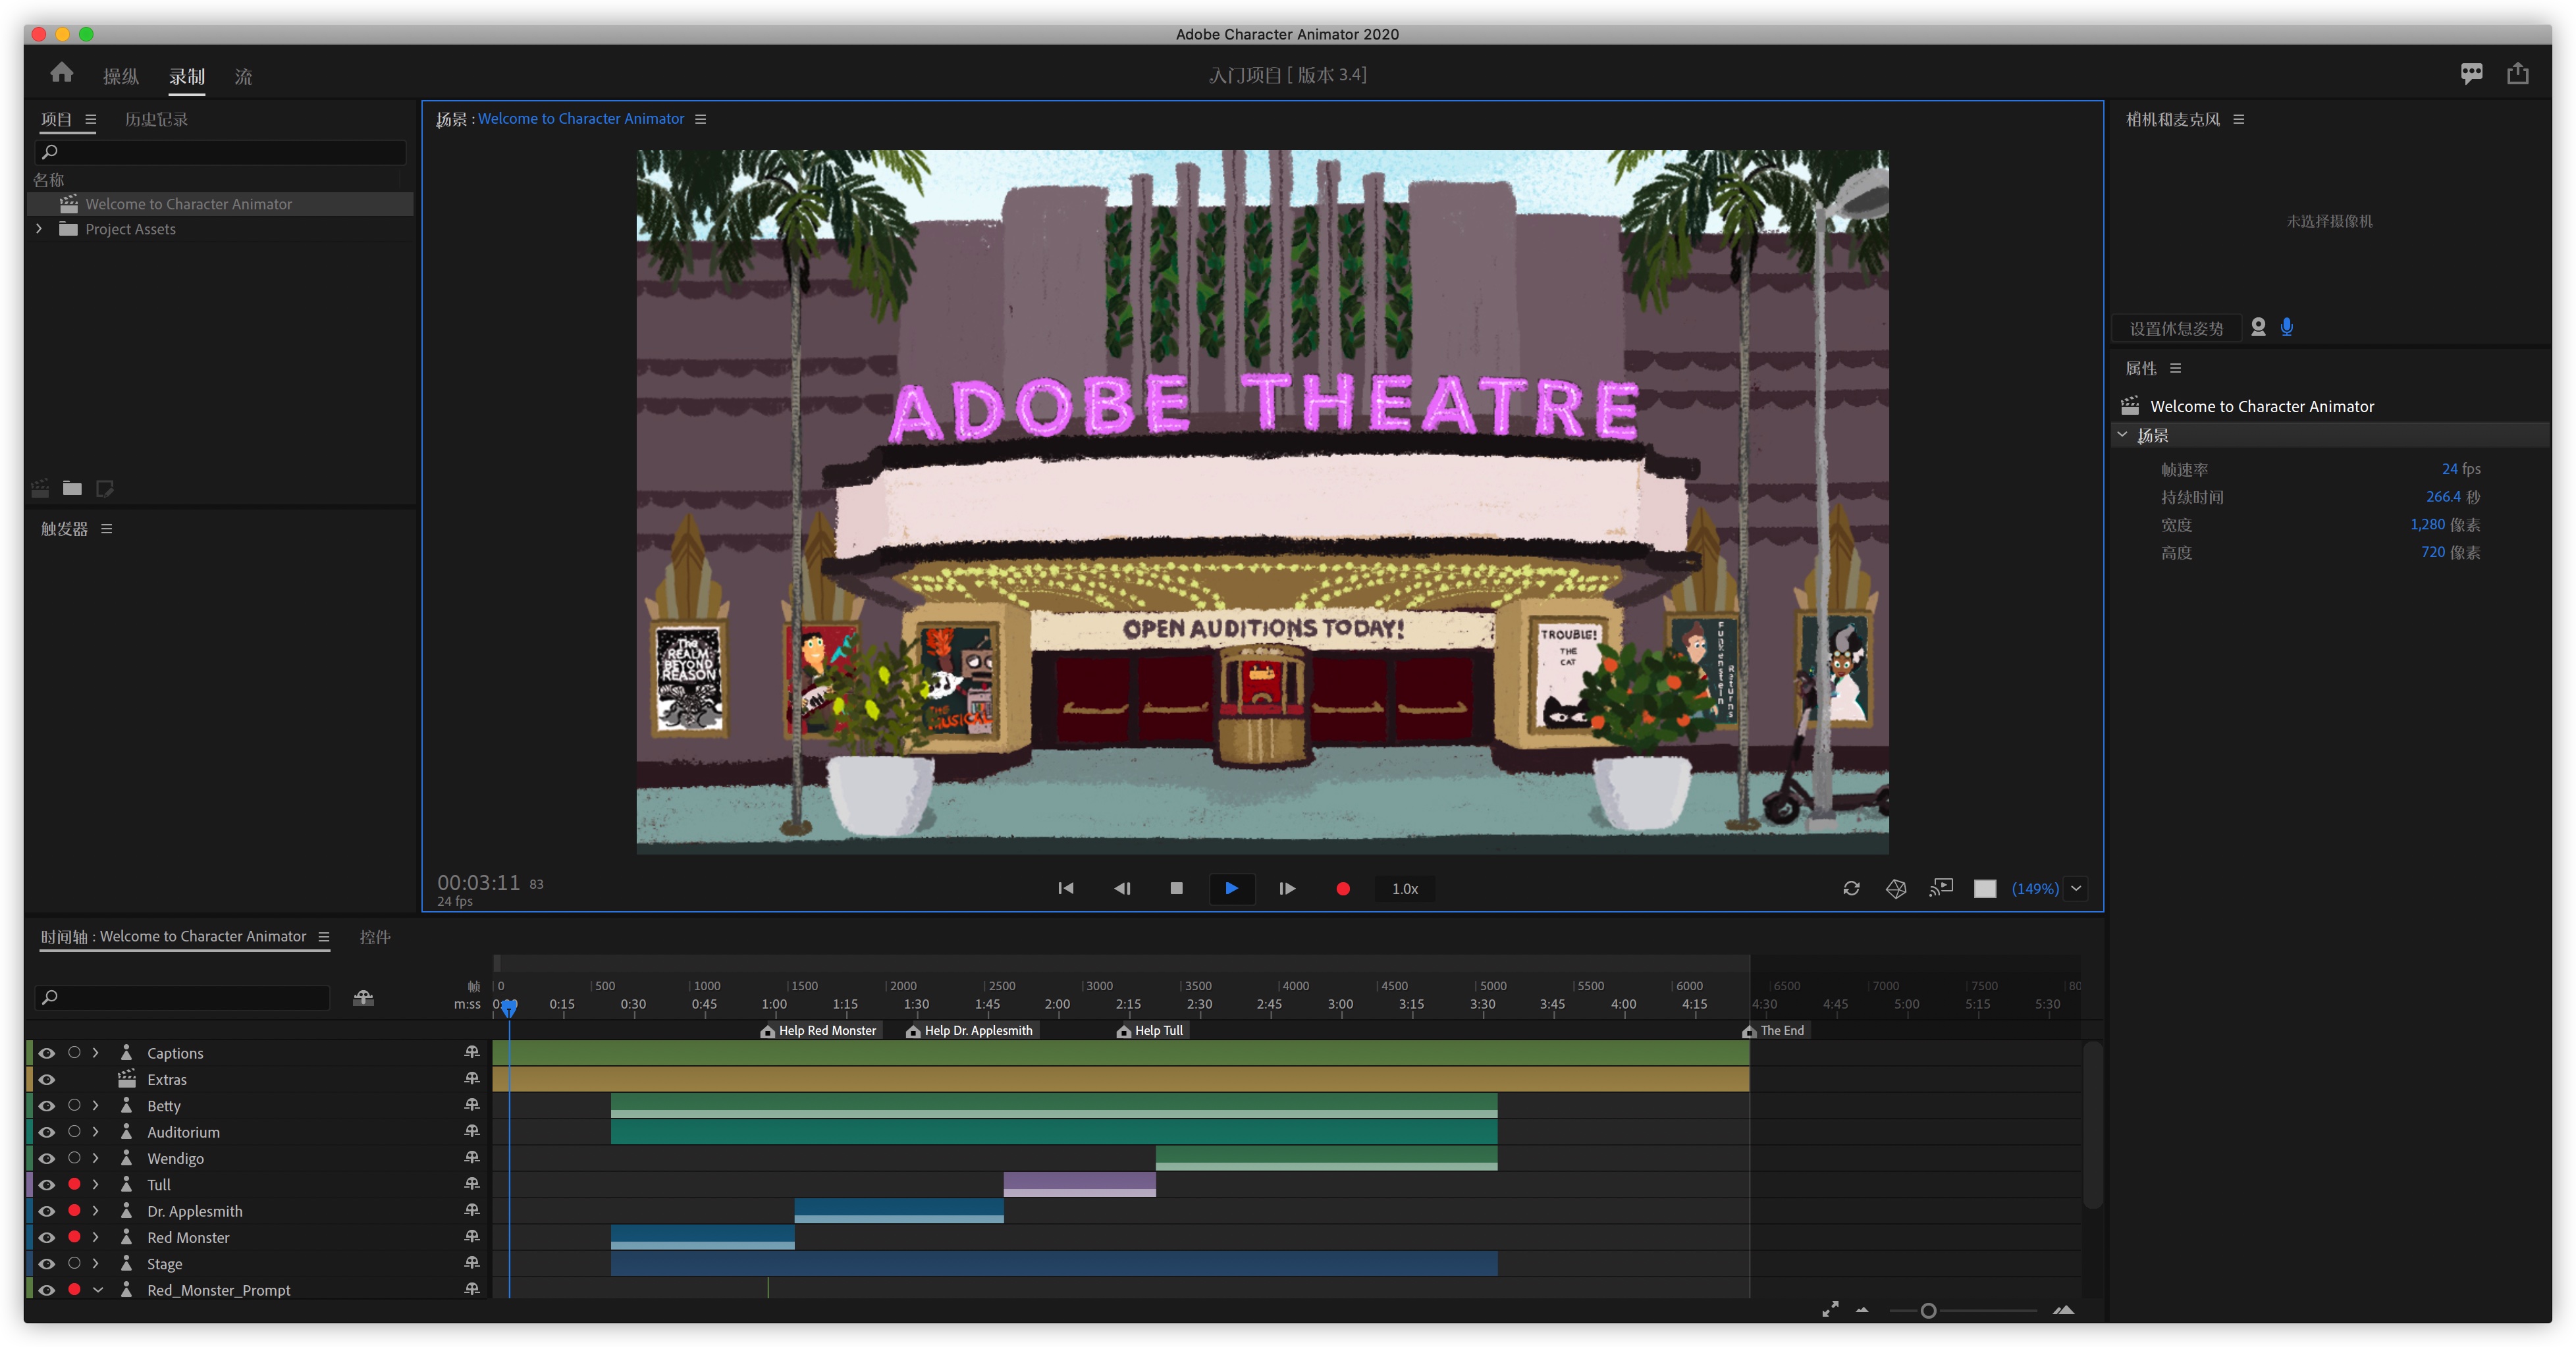
Task: Open the scene panel menu icon
Action: point(700,119)
